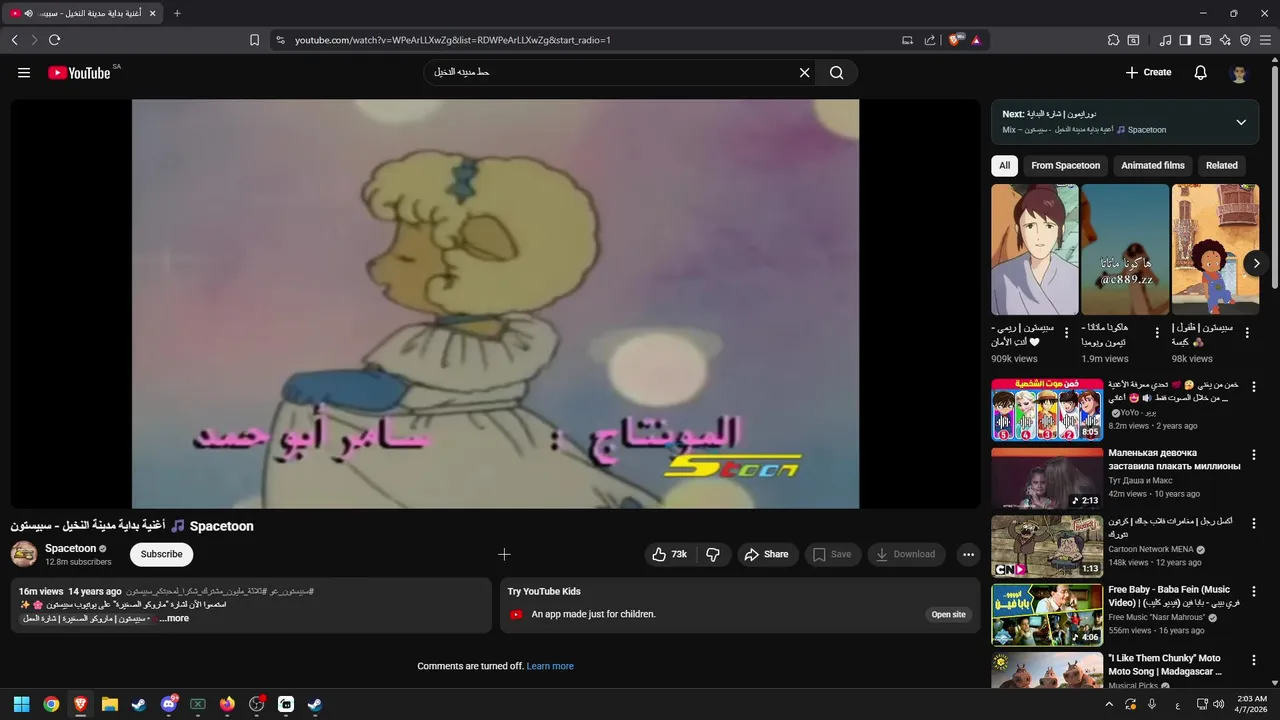Open Windows Start menu
Screen dimensions: 1280x720
(21, 704)
